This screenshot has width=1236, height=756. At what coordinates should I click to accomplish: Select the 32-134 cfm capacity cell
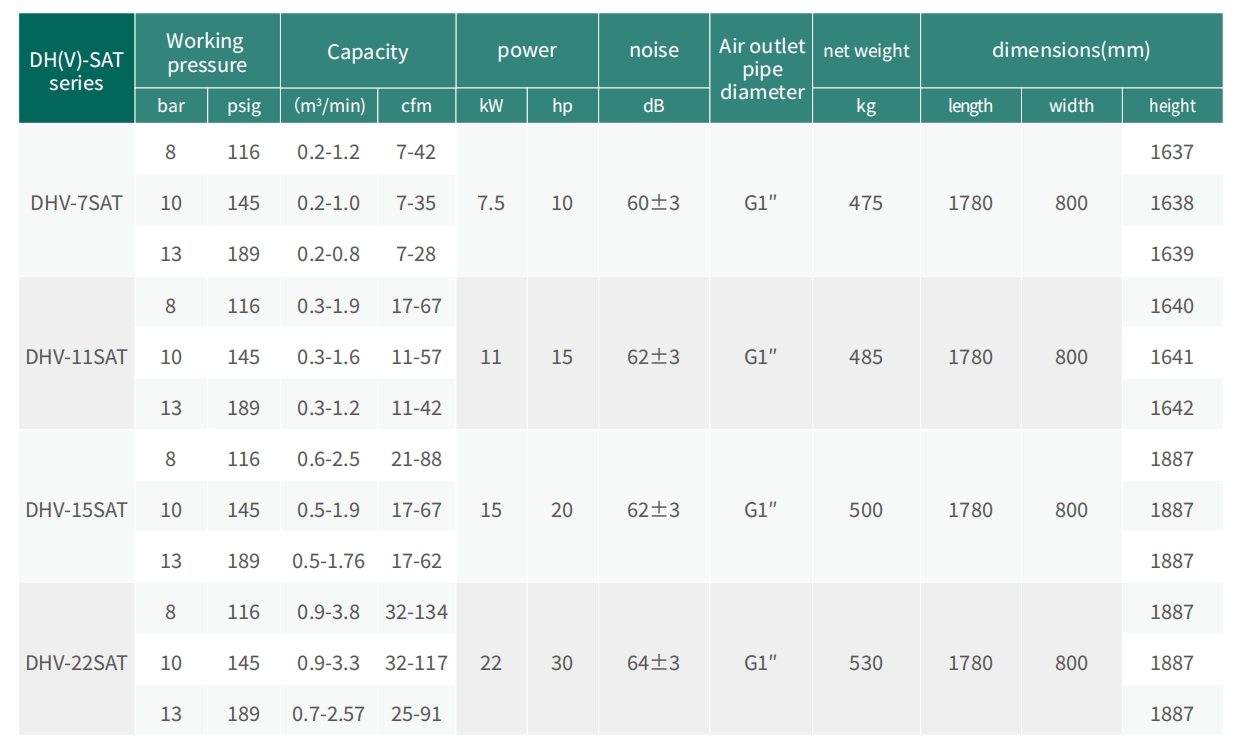pyautogui.click(x=416, y=612)
